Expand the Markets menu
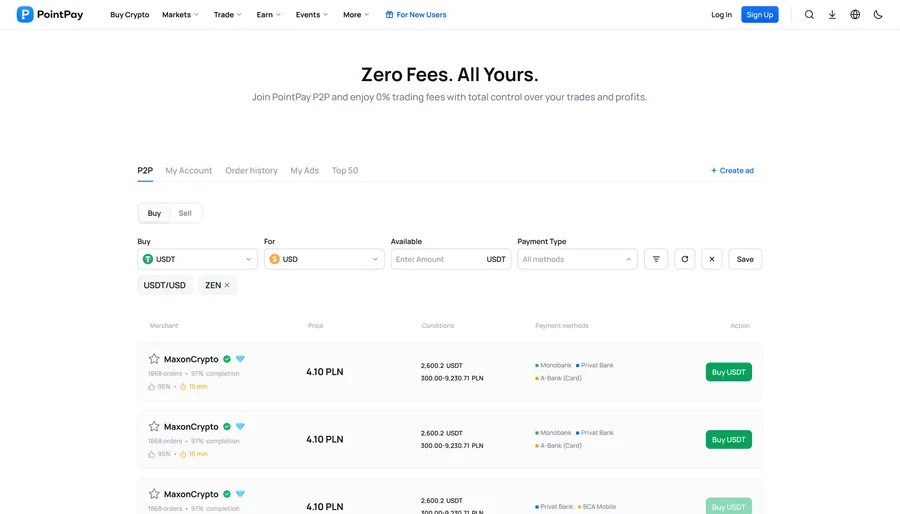This screenshot has height=514, width=900. pos(180,14)
